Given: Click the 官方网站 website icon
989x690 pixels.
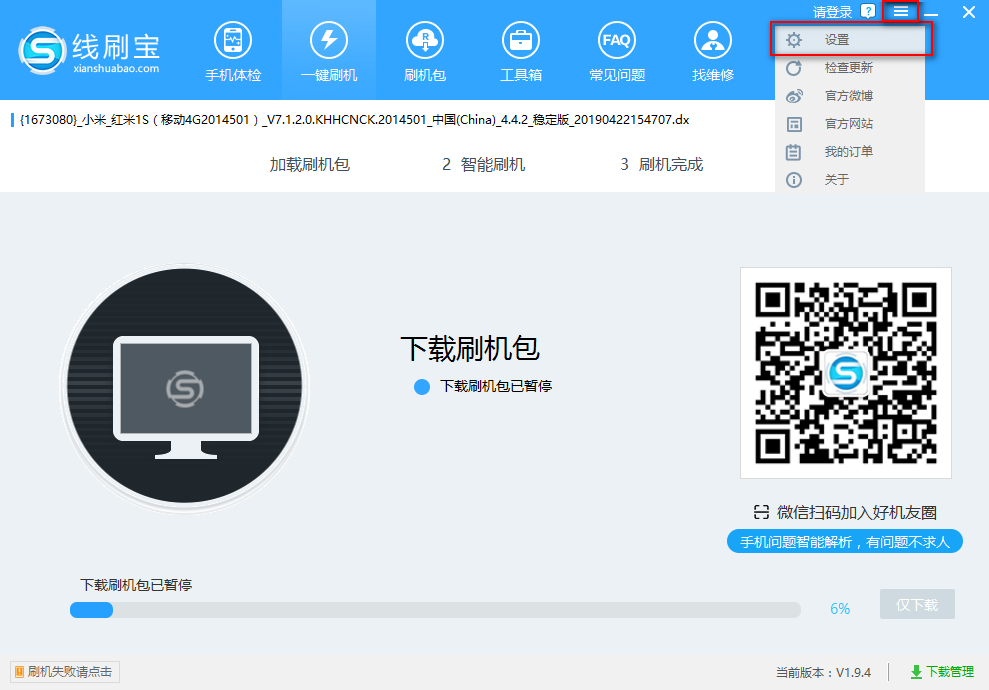Looking at the screenshot, I should click(794, 124).
